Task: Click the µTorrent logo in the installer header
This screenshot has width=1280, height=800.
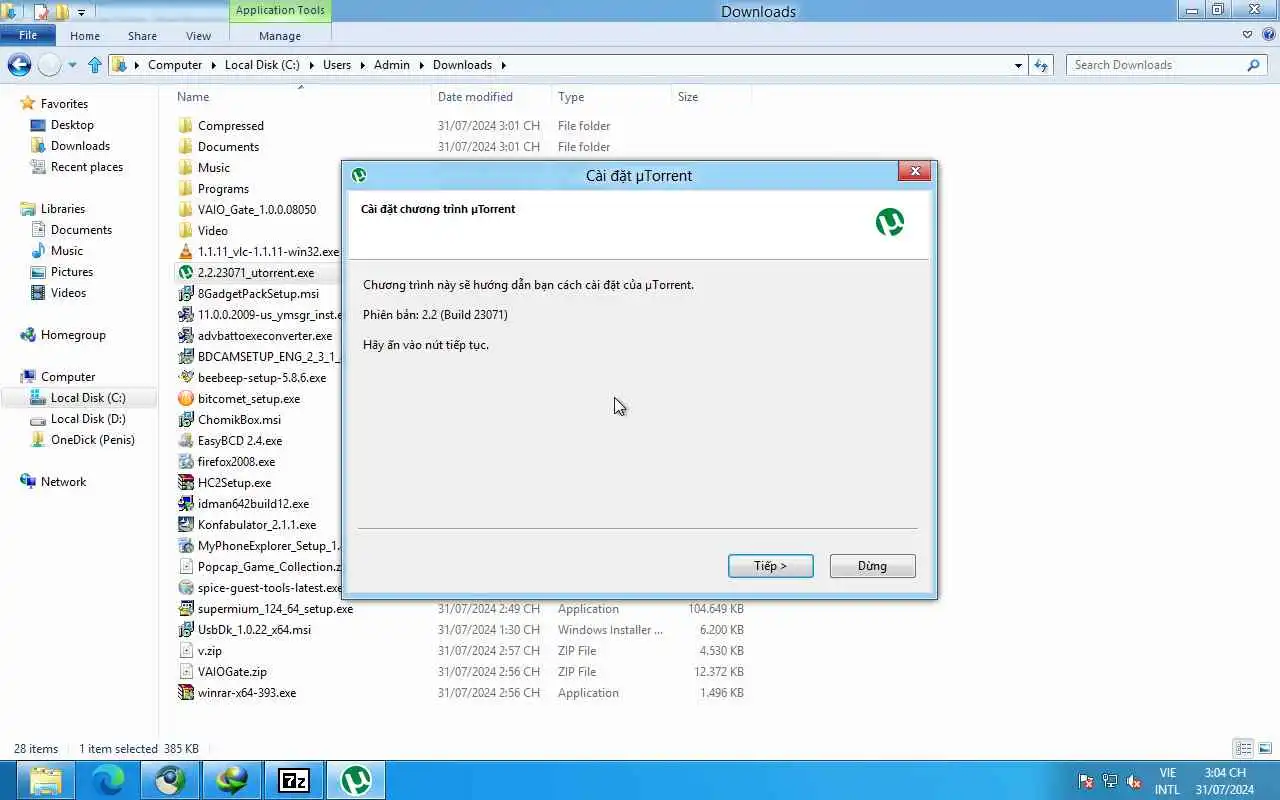Action: (x=889, y=222)
